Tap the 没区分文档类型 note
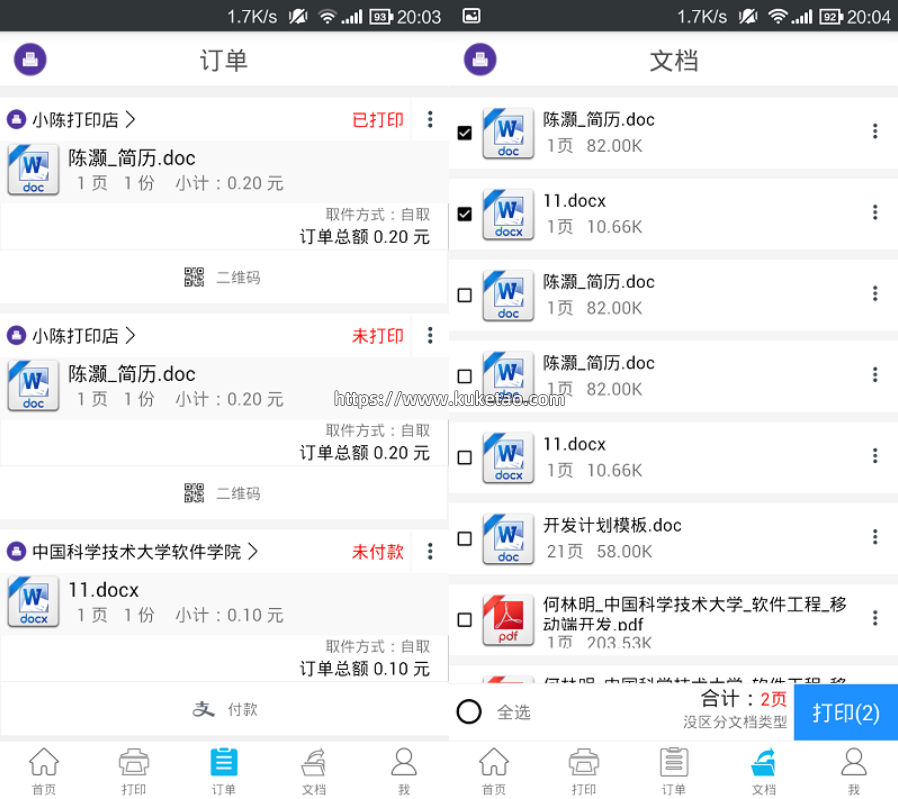 (735, 722)
